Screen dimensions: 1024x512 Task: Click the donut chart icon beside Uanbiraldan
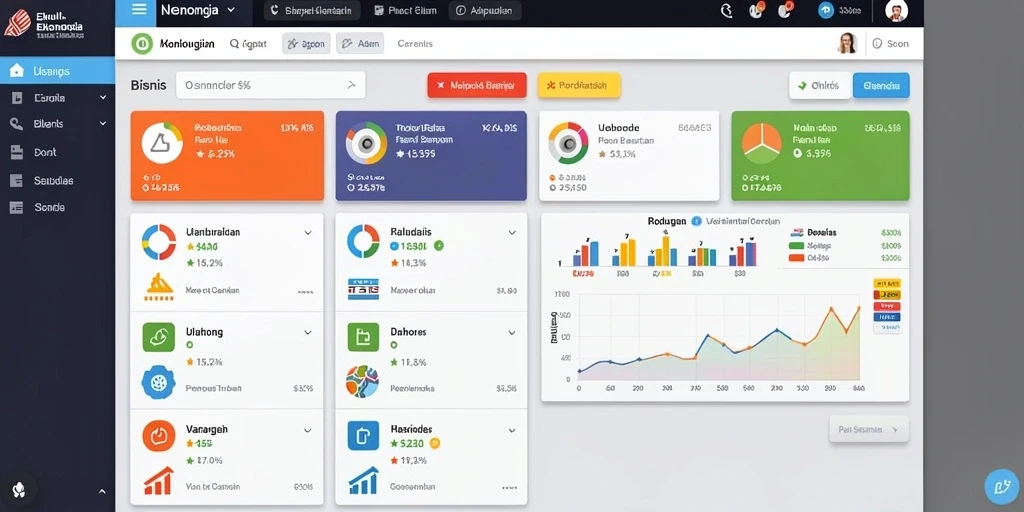[x=159, y=242]
